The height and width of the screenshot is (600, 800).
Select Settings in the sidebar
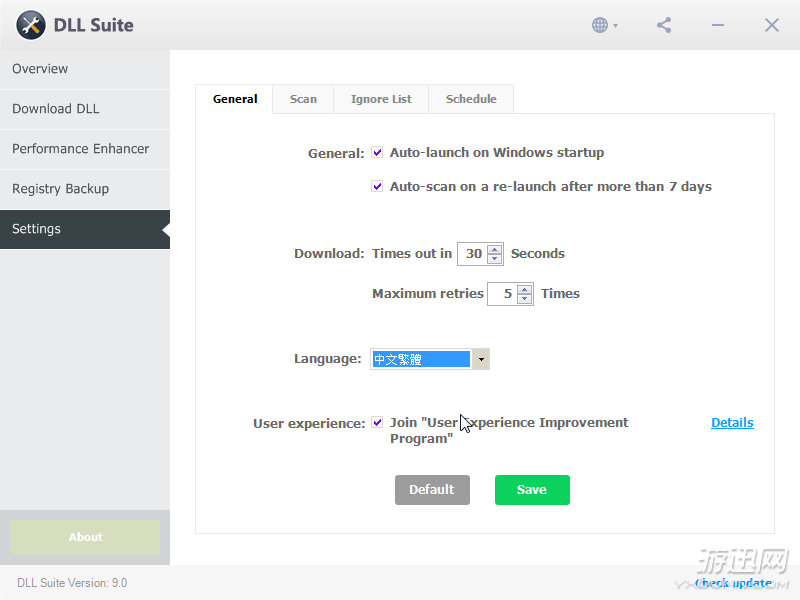coord(85,229)
